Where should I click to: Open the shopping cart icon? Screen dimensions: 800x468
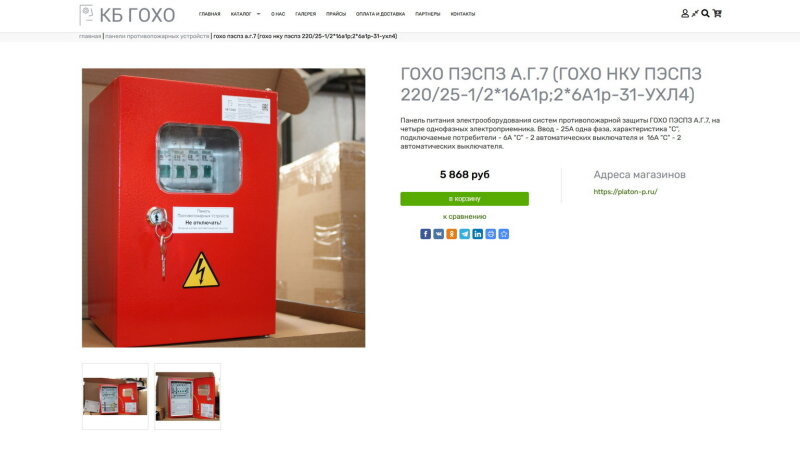[x=717, y=13]
